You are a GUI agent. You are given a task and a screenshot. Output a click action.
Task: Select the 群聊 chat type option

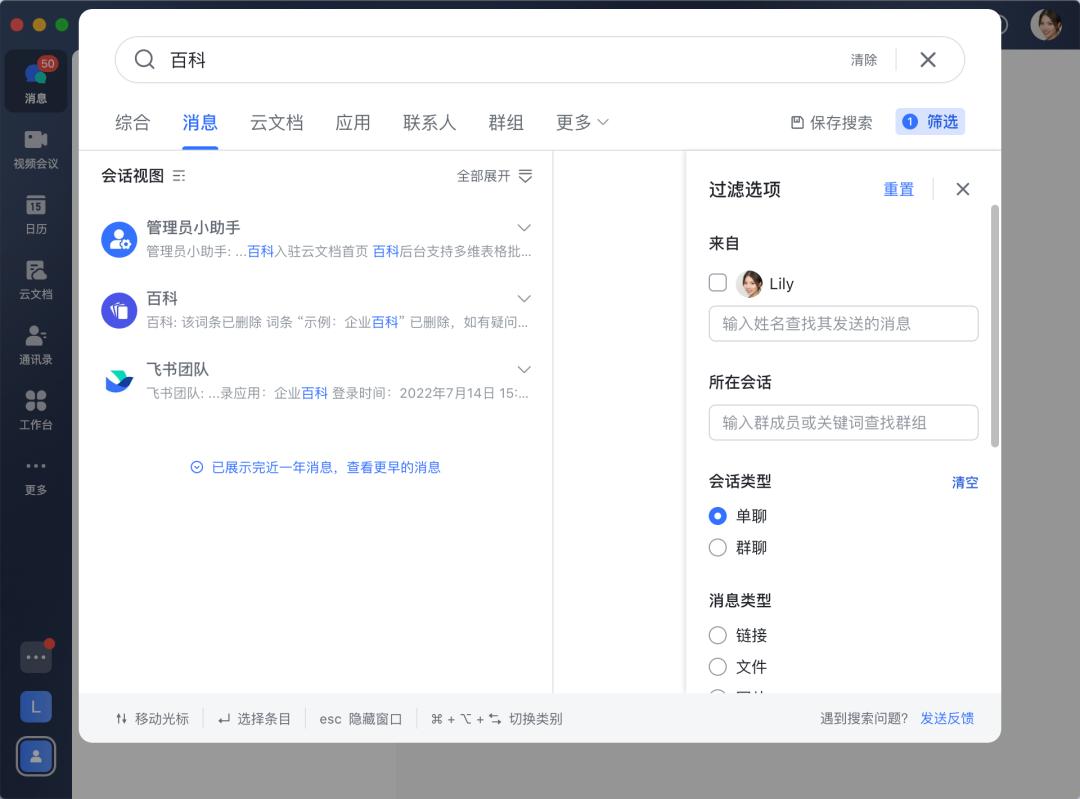[717, 548]
